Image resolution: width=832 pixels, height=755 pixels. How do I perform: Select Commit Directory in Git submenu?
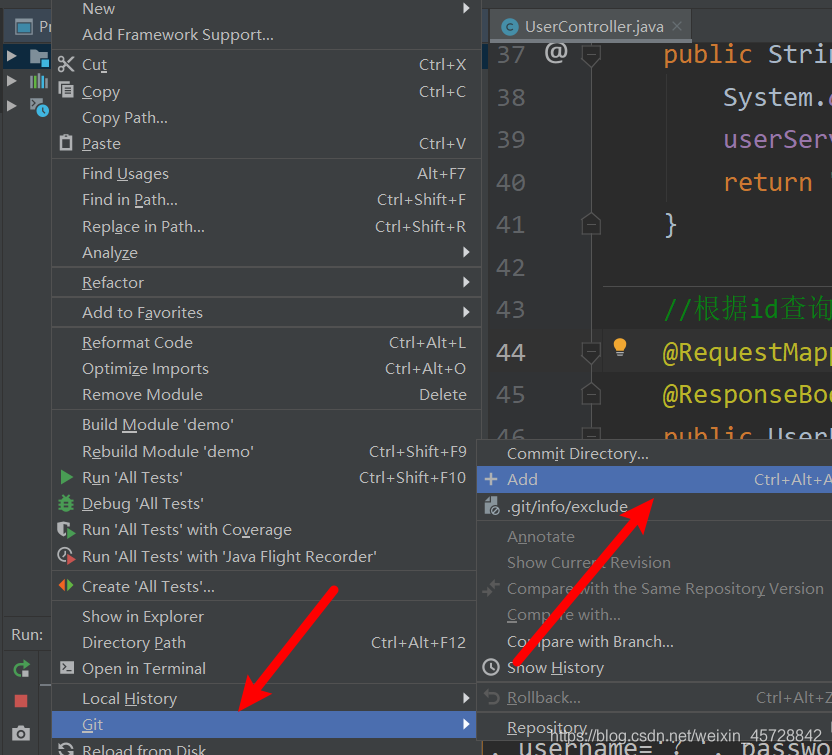pyautogui.click(x=654, y=454)
